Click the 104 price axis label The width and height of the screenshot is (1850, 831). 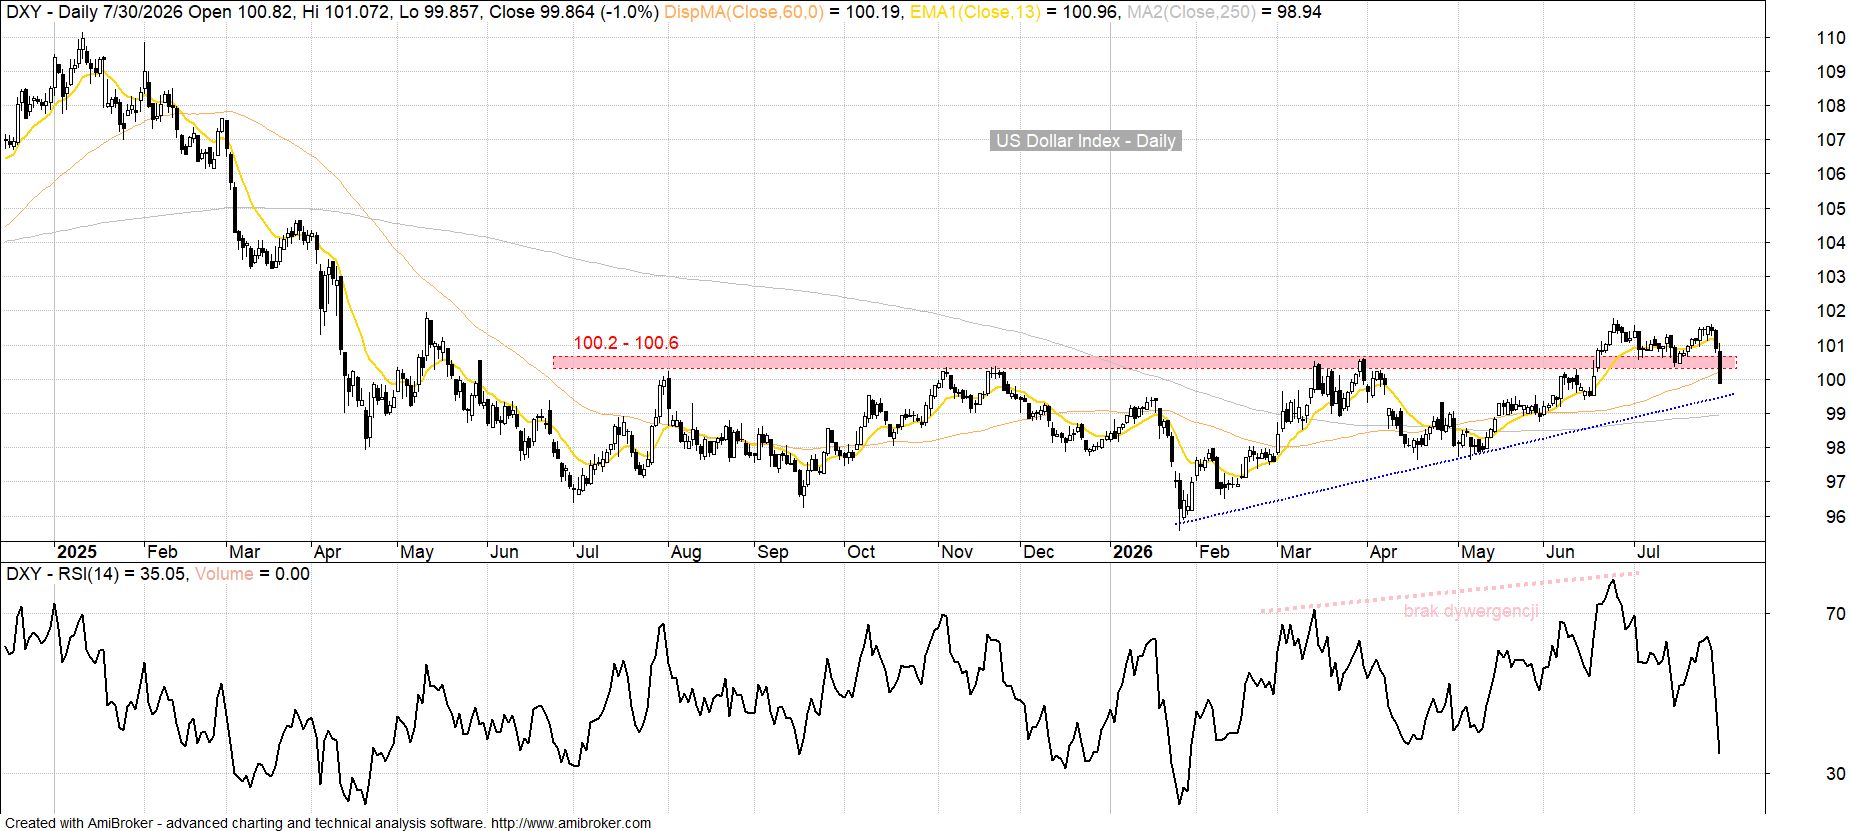pyautogui.click(x=1831, y=243)
